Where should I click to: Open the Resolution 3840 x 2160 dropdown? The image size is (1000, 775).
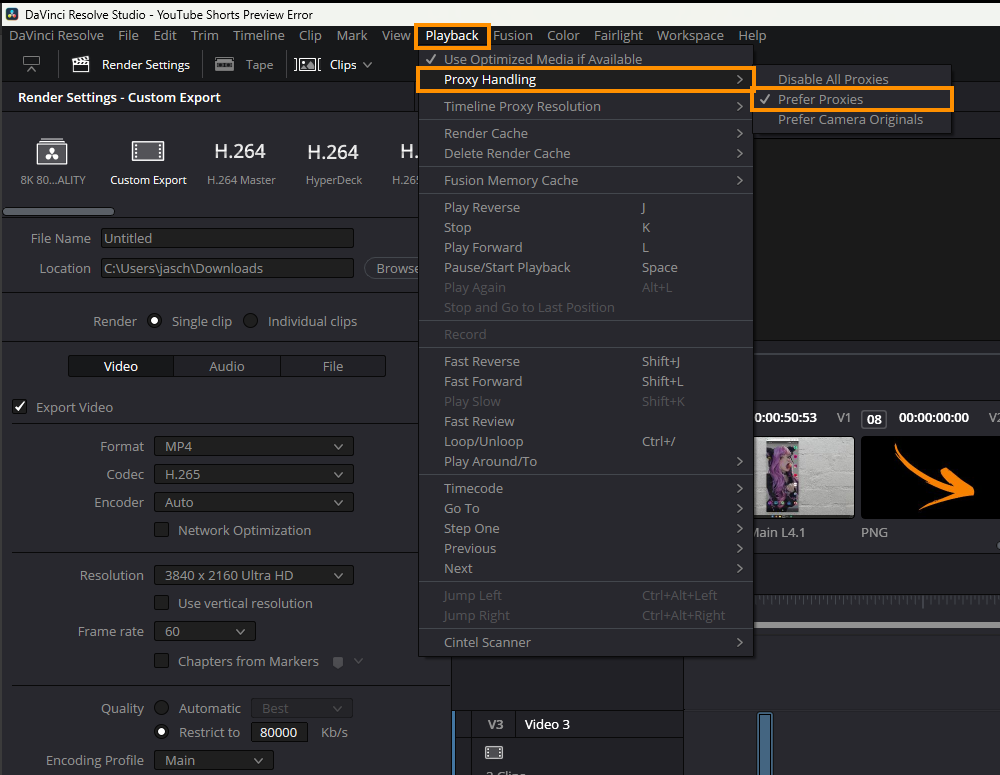(254, 575)
